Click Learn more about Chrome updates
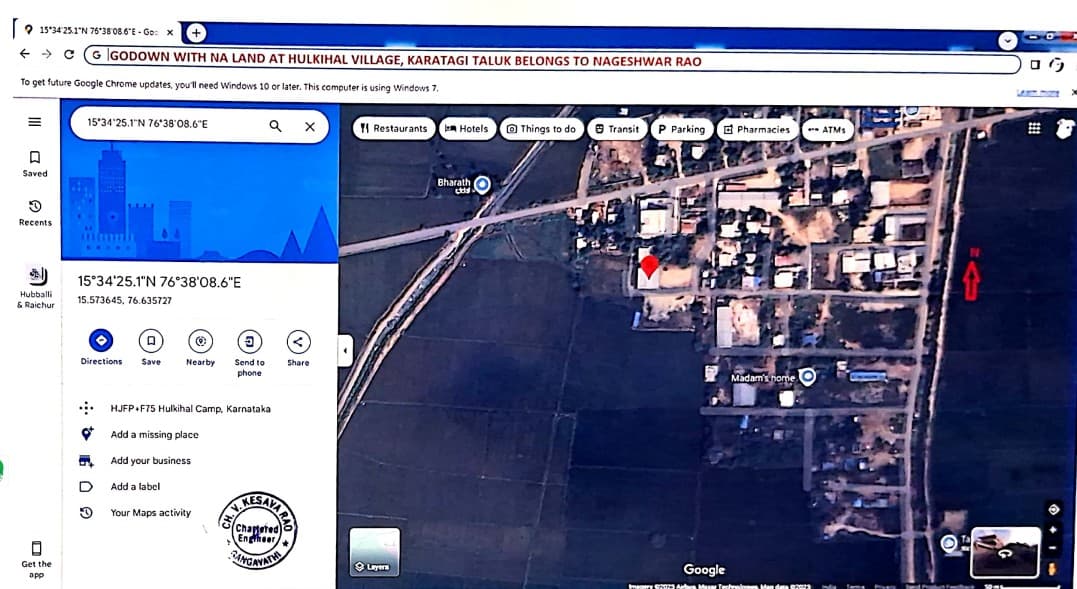The image size is (1077, 589). coord(1037,93)
